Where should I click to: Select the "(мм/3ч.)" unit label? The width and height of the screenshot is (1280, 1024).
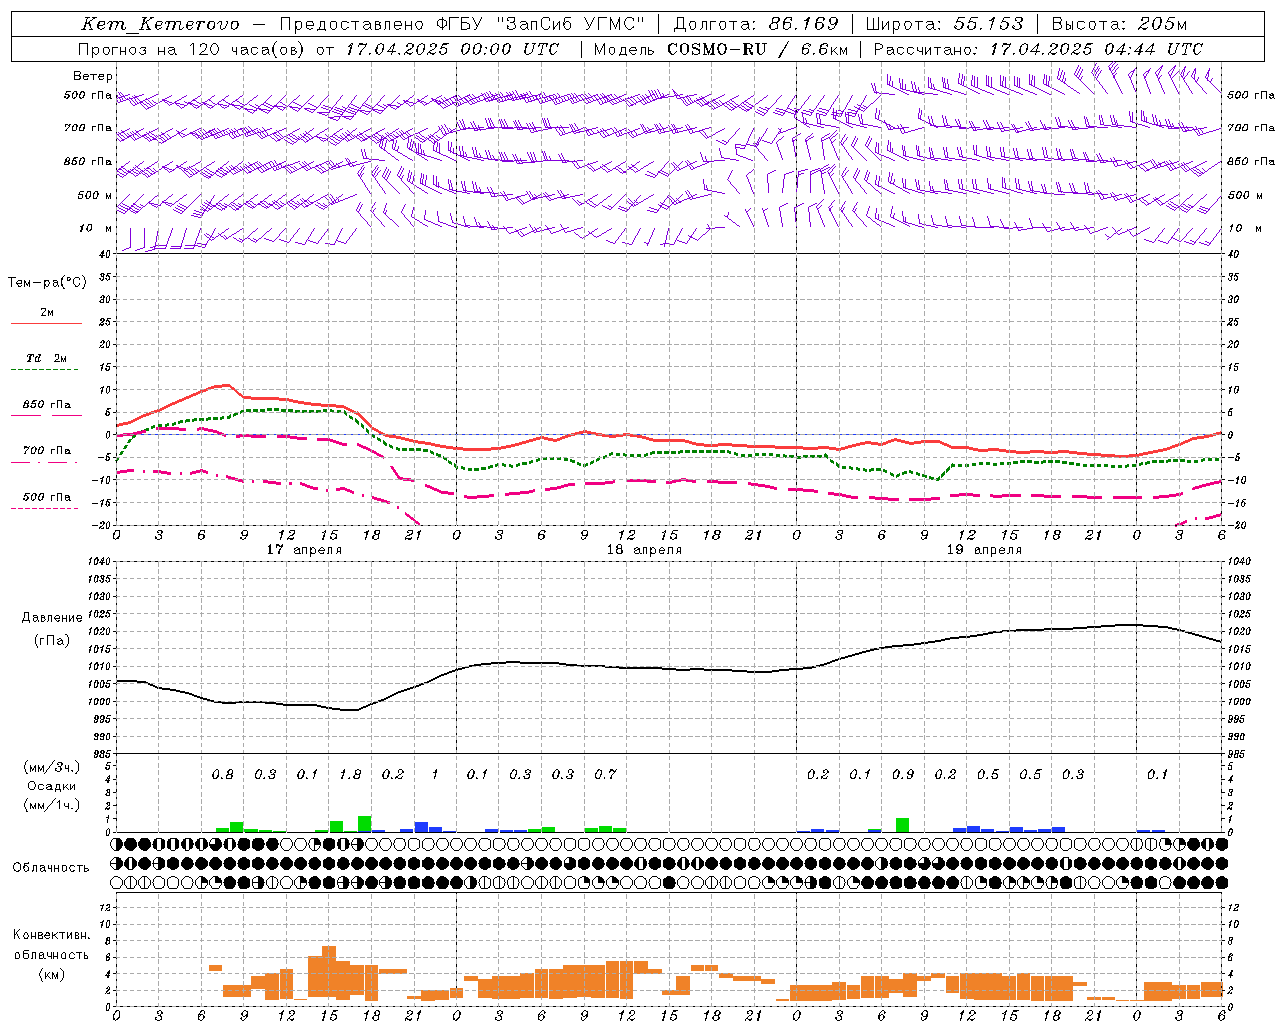click(x=52, y=767)
